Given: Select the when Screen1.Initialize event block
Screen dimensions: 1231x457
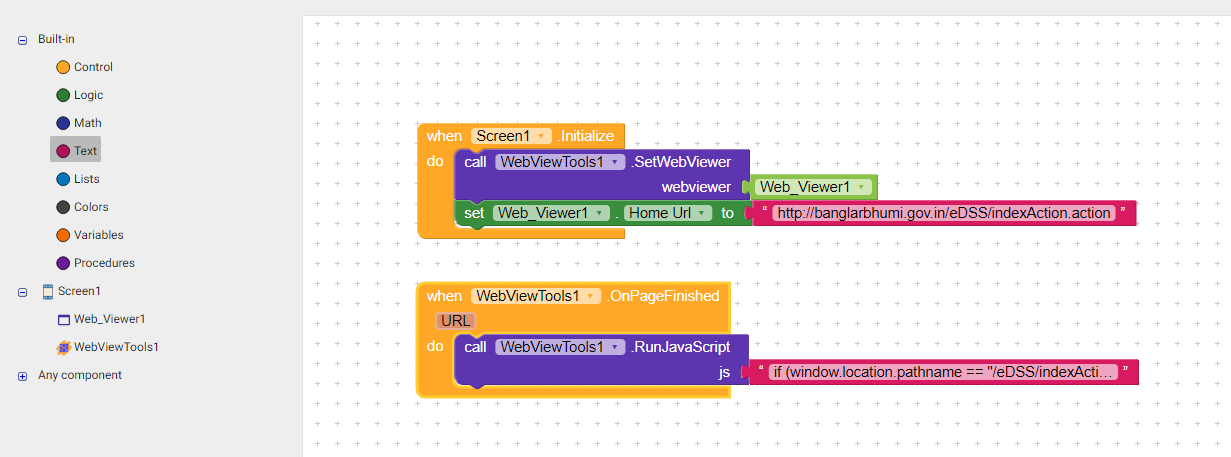Looking at the screenshot, I should coord(445,136).
